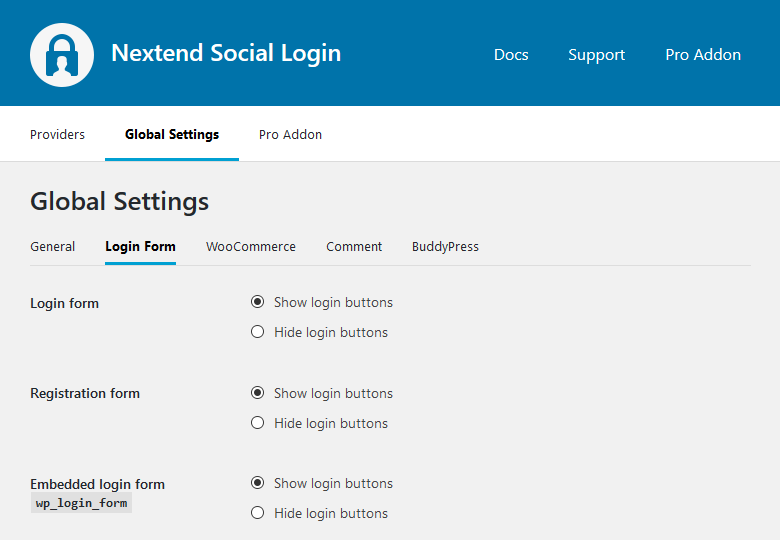
Task: Select Show login buttons for Login form
Action: point(258,302)
